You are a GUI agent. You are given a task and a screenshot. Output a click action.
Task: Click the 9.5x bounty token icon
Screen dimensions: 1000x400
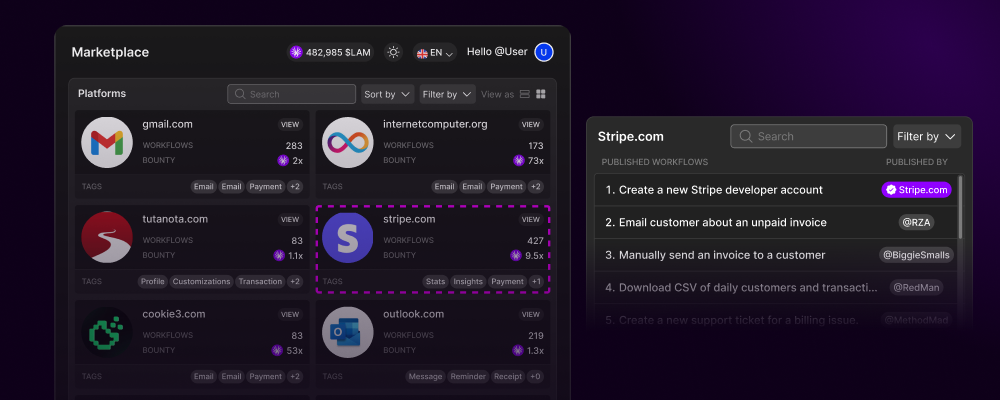pos(516,256)
